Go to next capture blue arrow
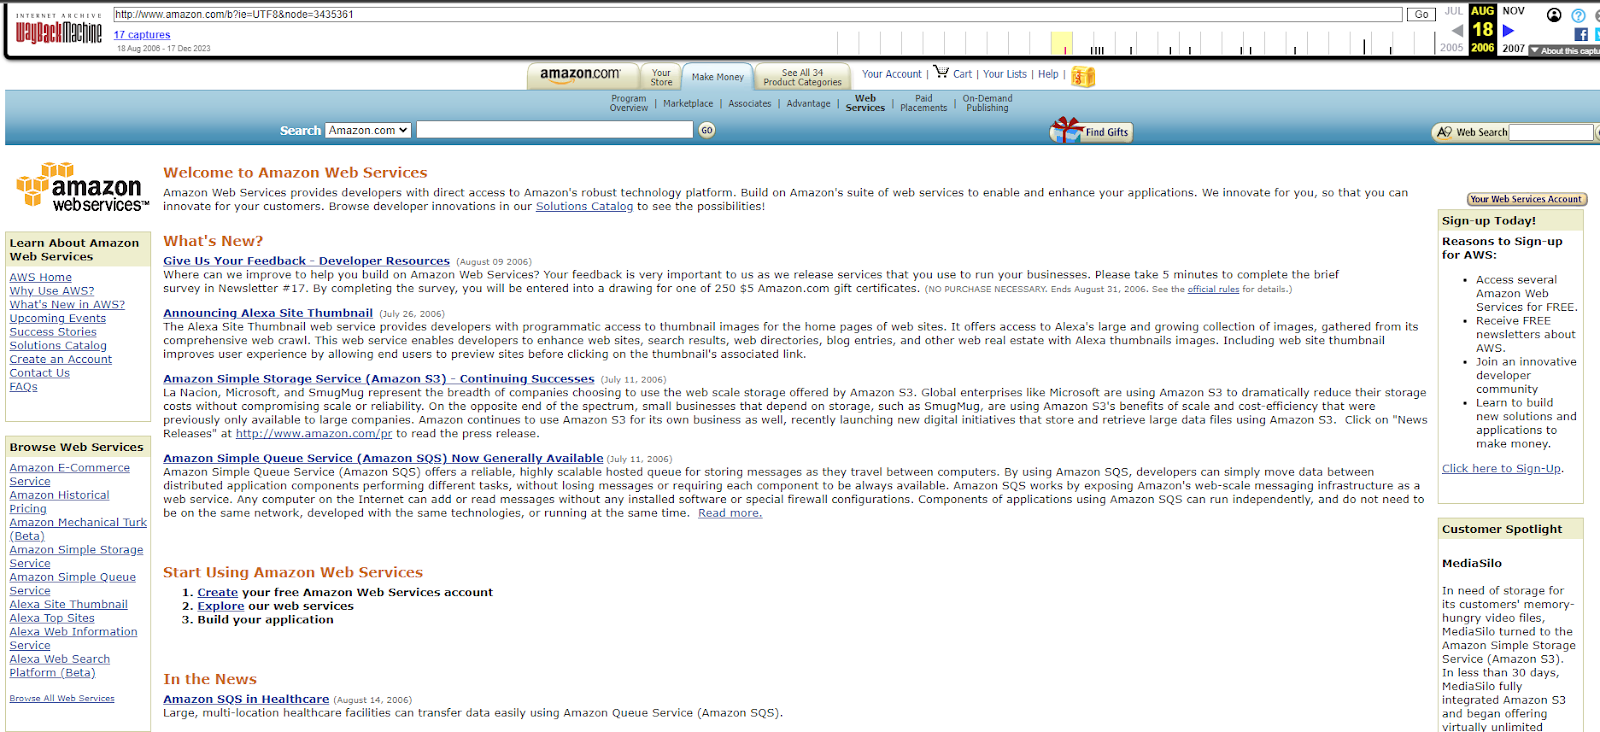This screenshot has width=1600, height=732. (1508, 31)
